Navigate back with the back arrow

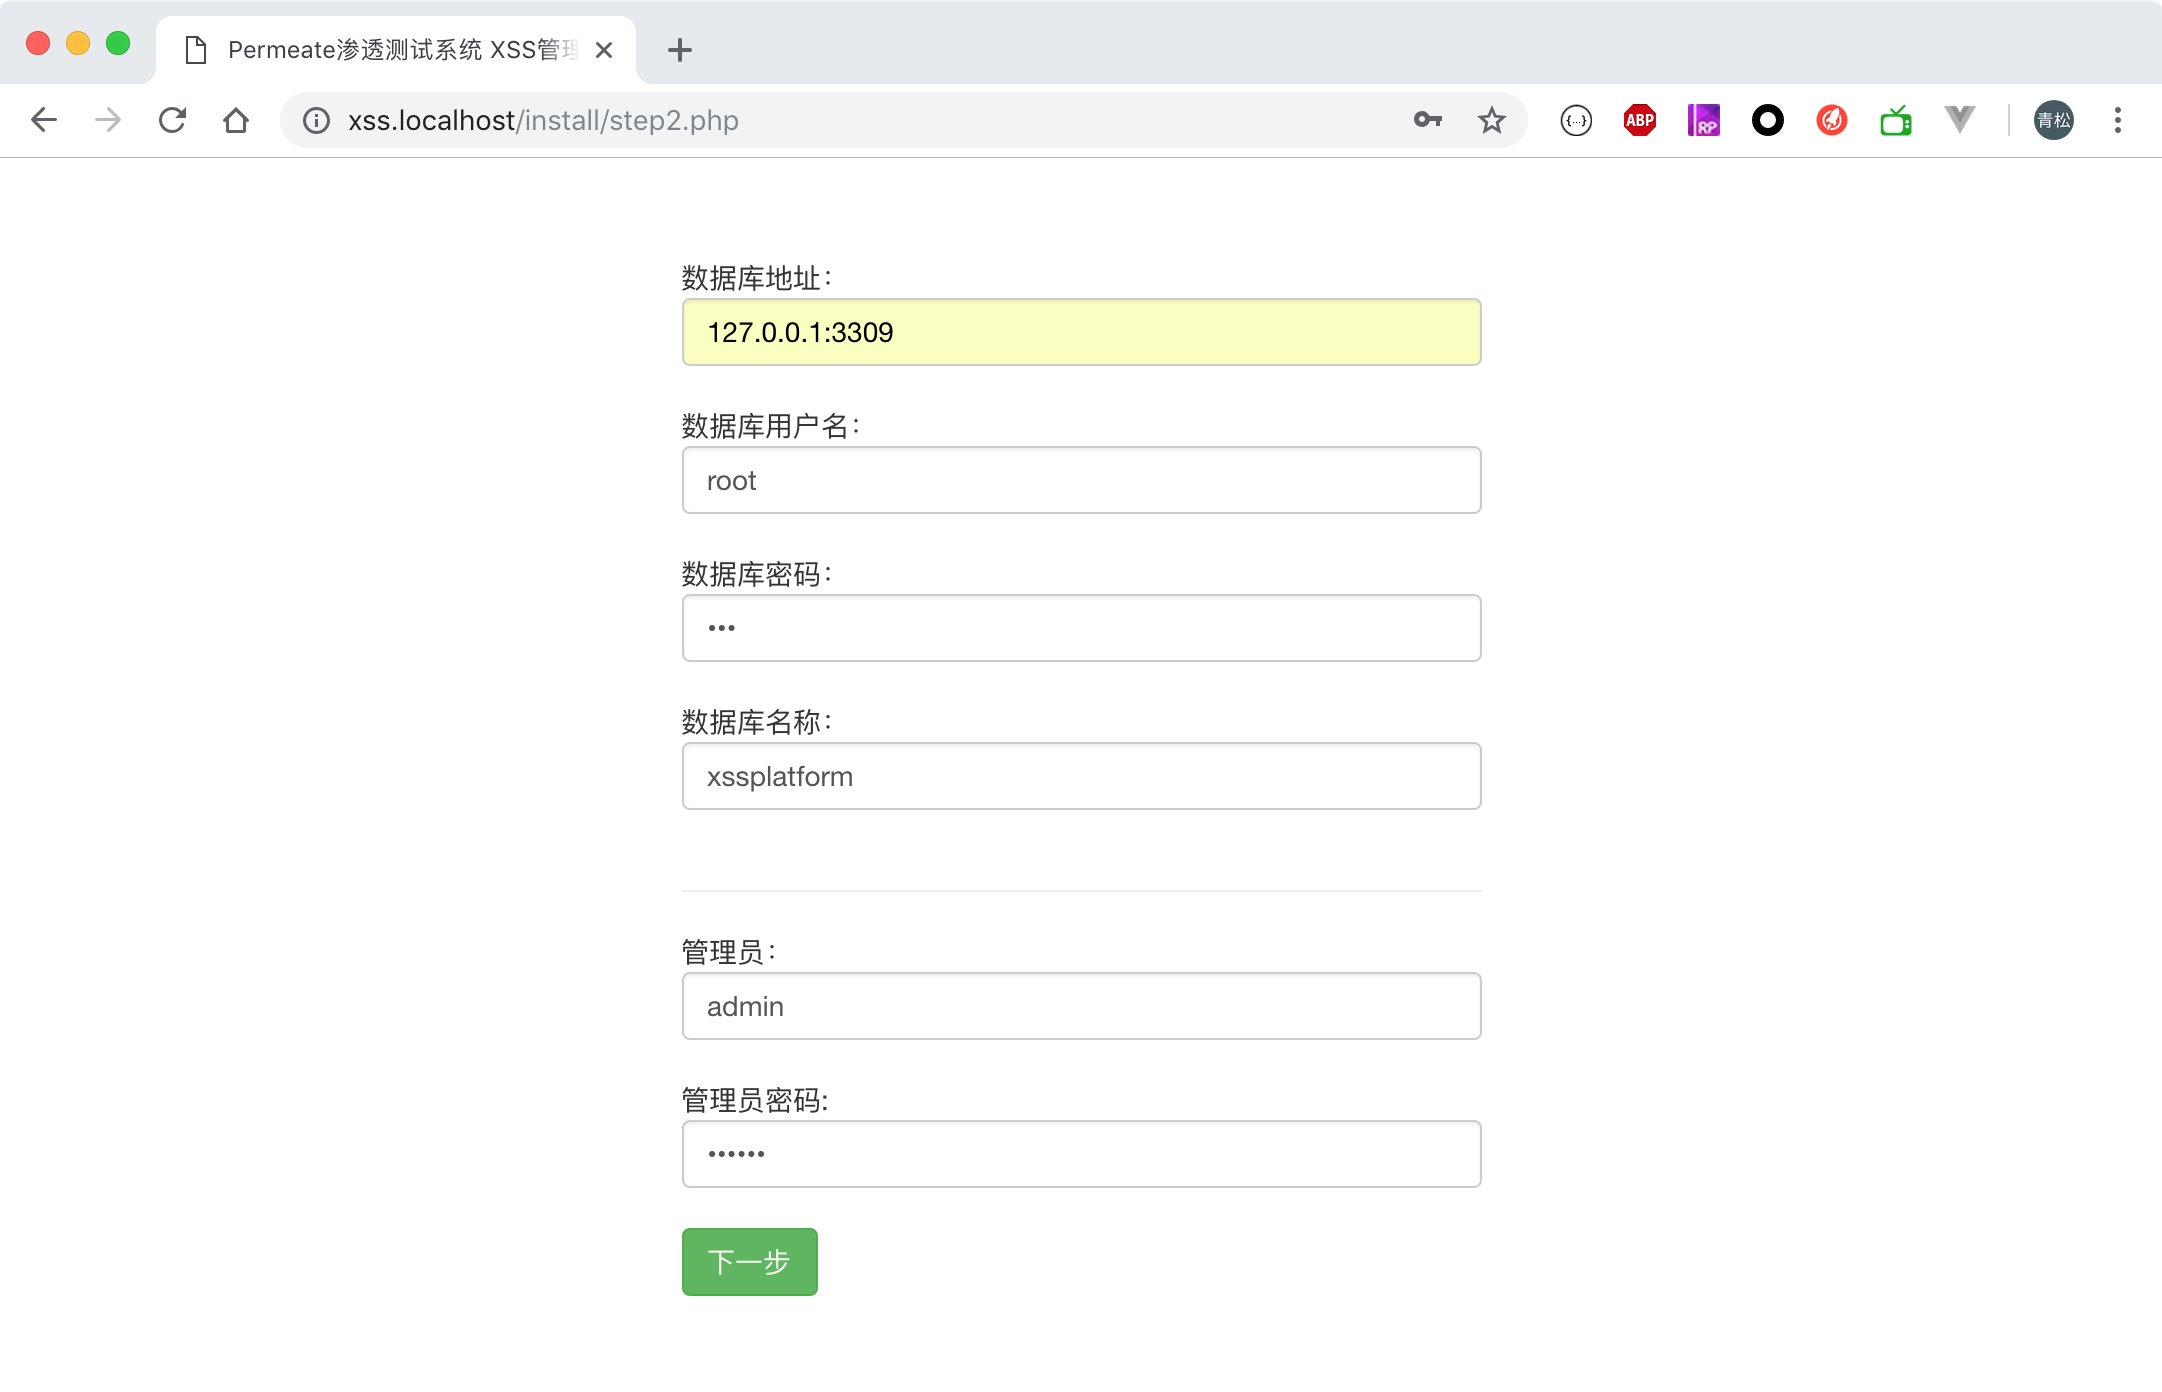click(44, 120)
